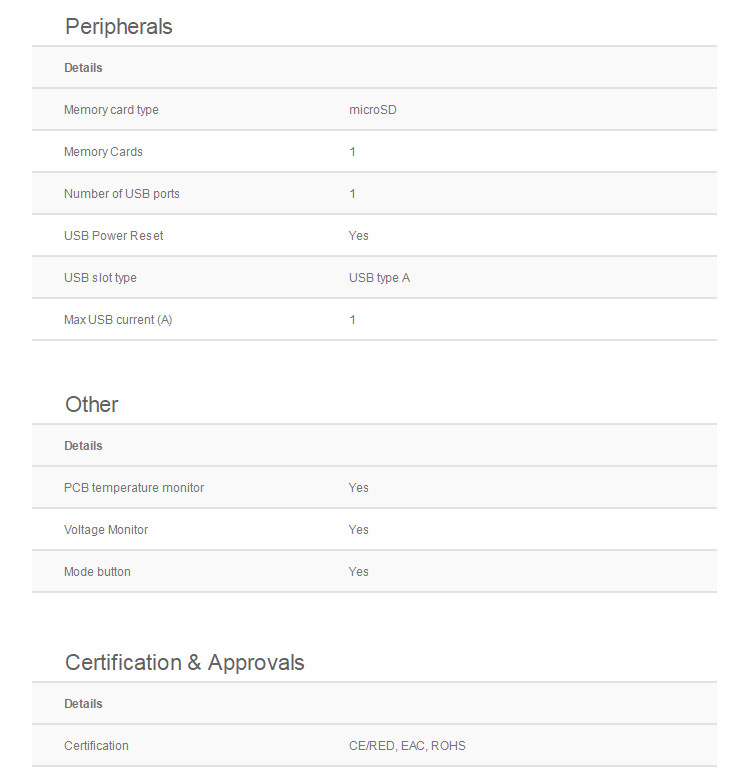Click the Voltage Monitor label

tap(106, 530)
